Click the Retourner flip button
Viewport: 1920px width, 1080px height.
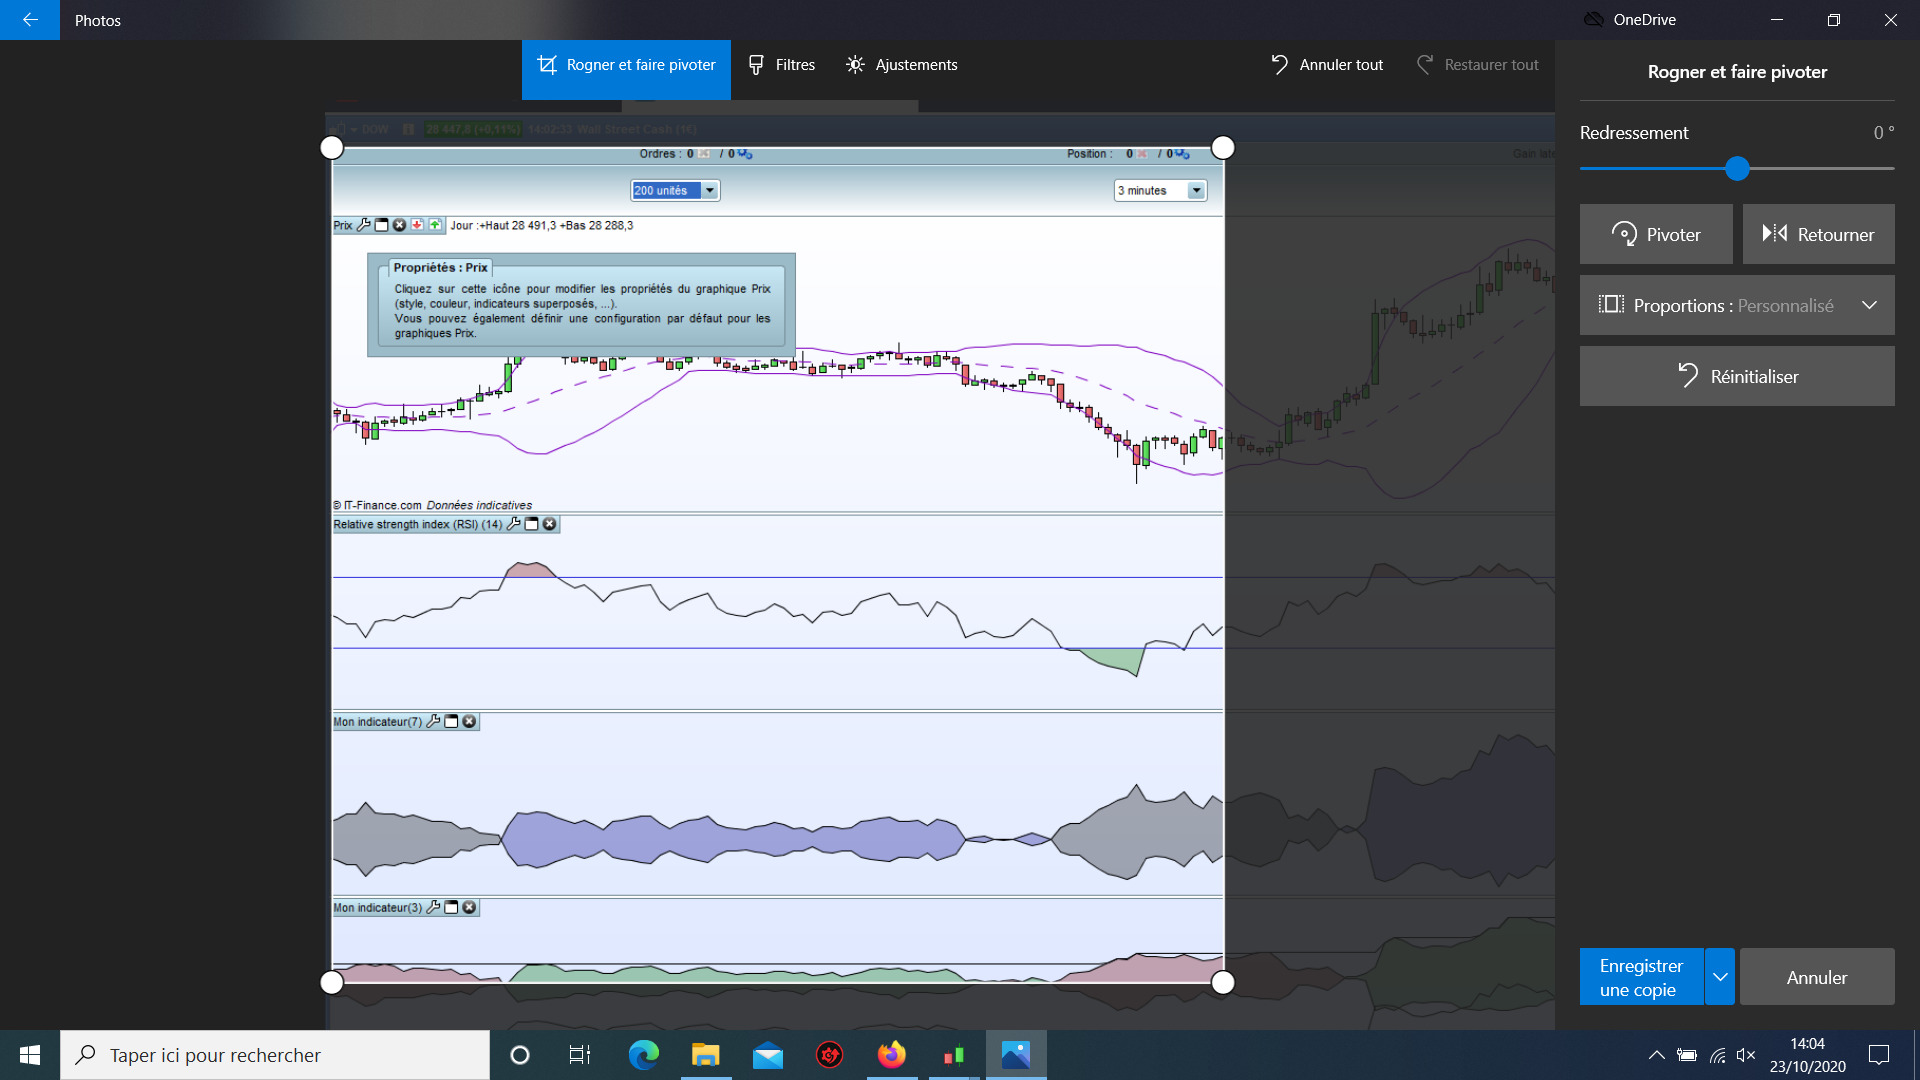click(1818, 235)
